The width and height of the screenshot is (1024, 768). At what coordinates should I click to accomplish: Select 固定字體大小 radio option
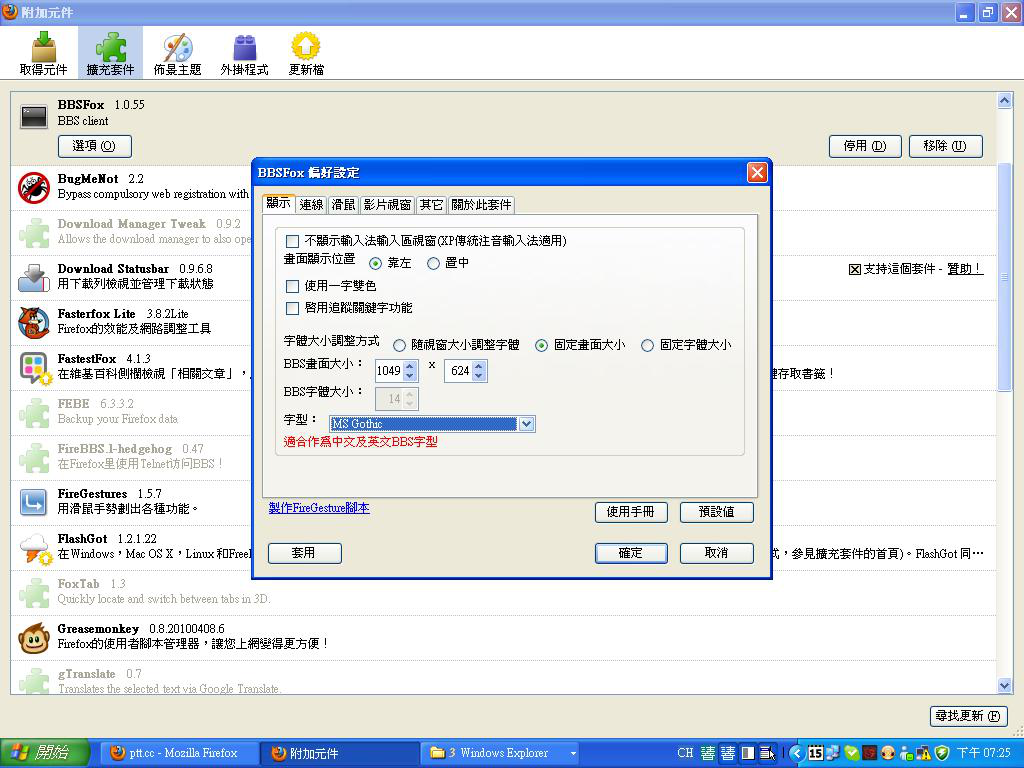tap(647, 345)
